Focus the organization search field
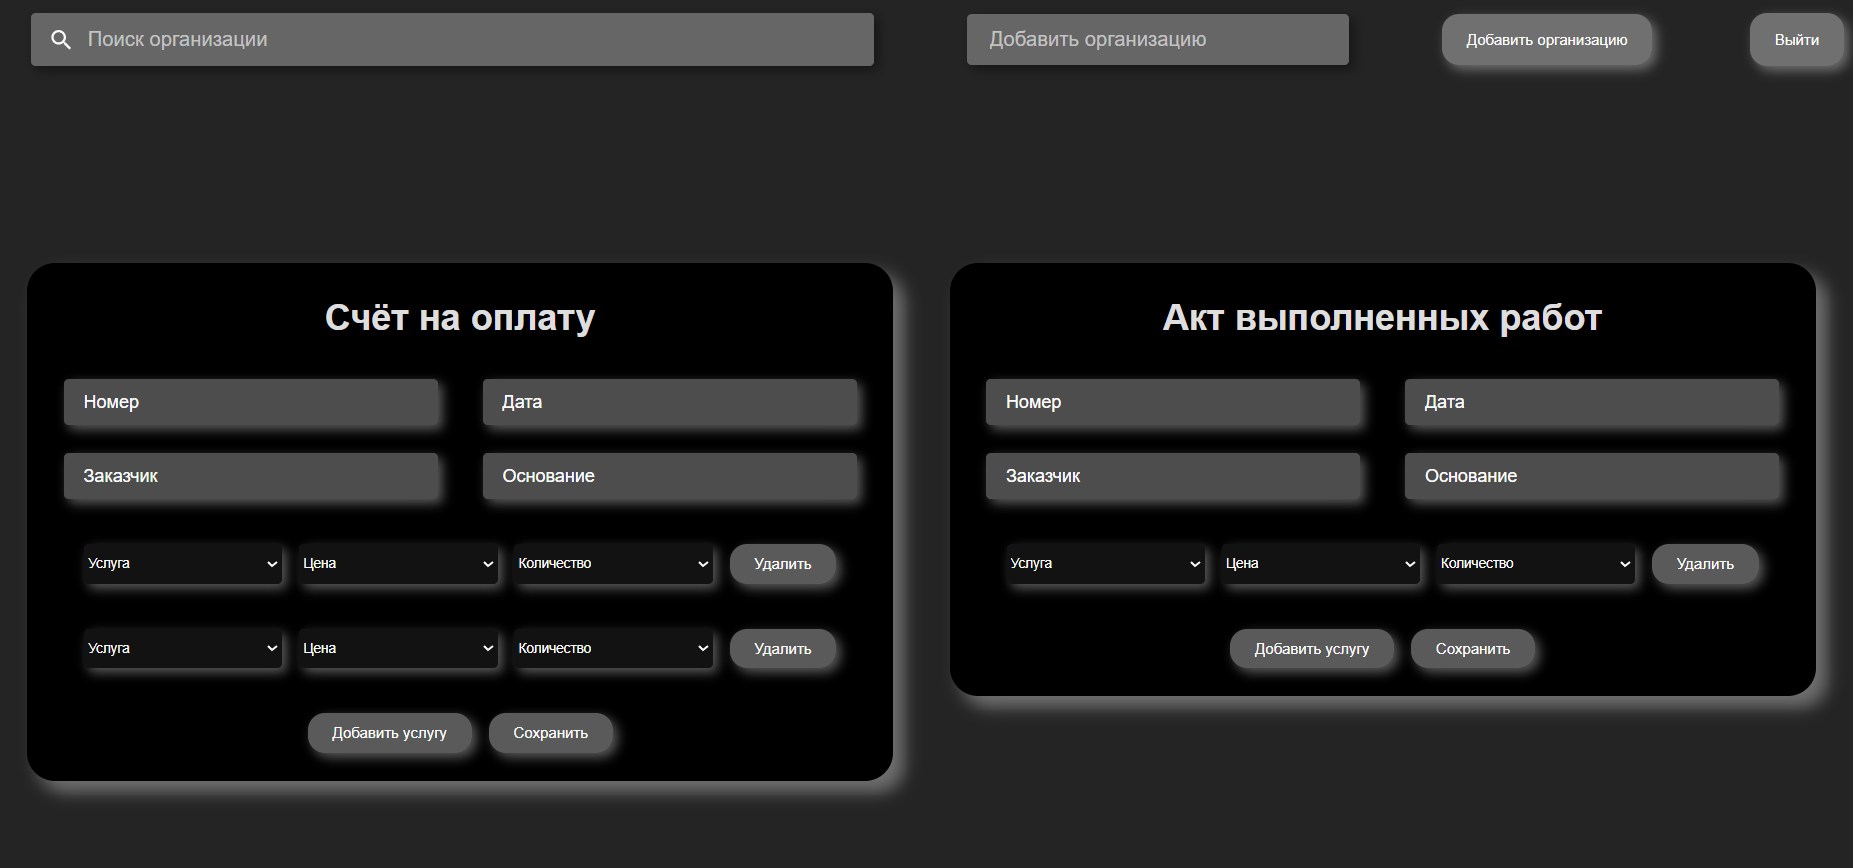The width and height of the screenshot is (1853, 868). pyautogui.click(x=470, y=40)
